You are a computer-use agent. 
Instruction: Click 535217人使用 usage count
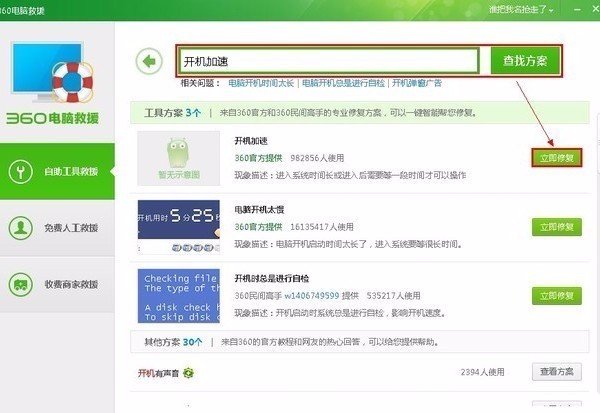393,295
